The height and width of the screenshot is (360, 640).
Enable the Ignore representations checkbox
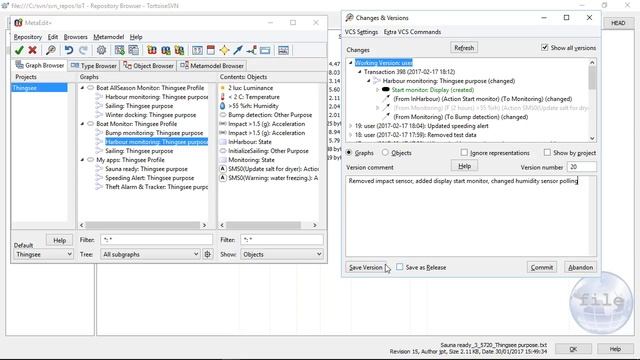(464, 152)
